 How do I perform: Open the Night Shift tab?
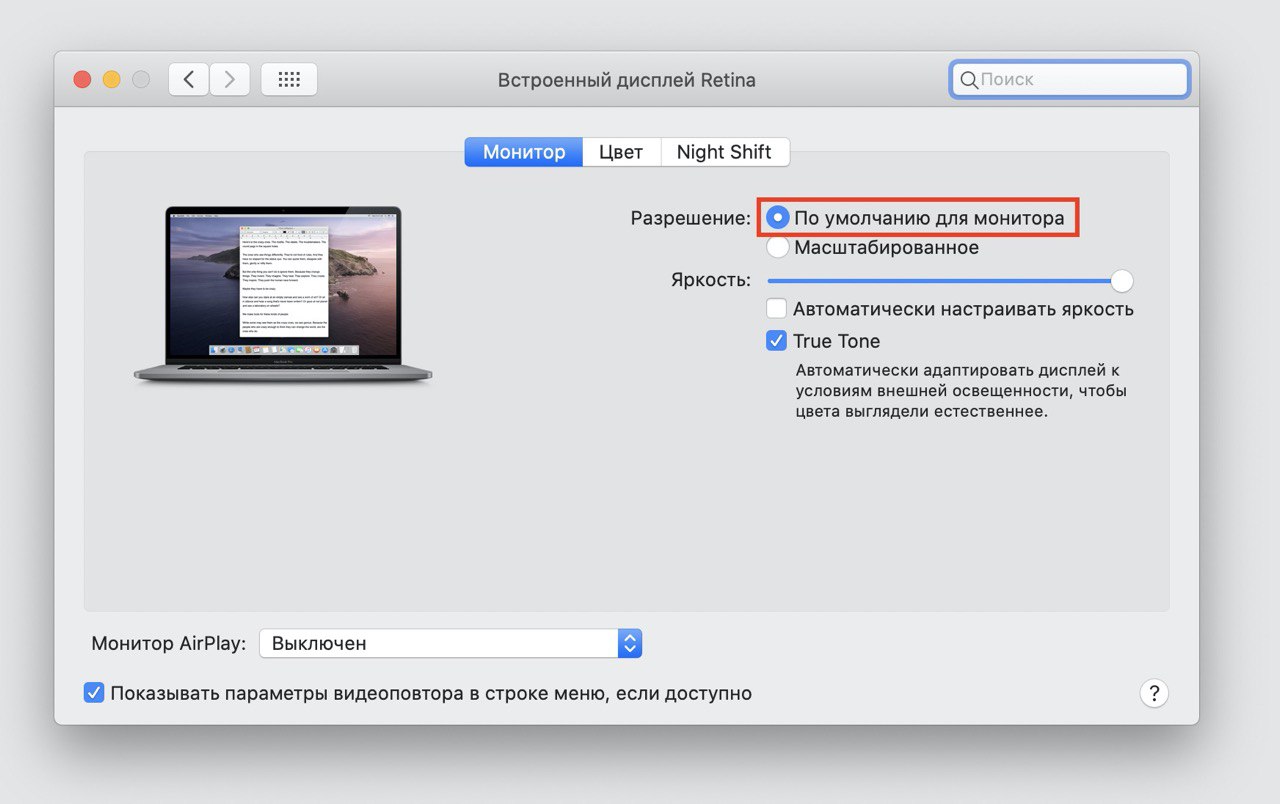pyautogui.click(x=724, y=152)
